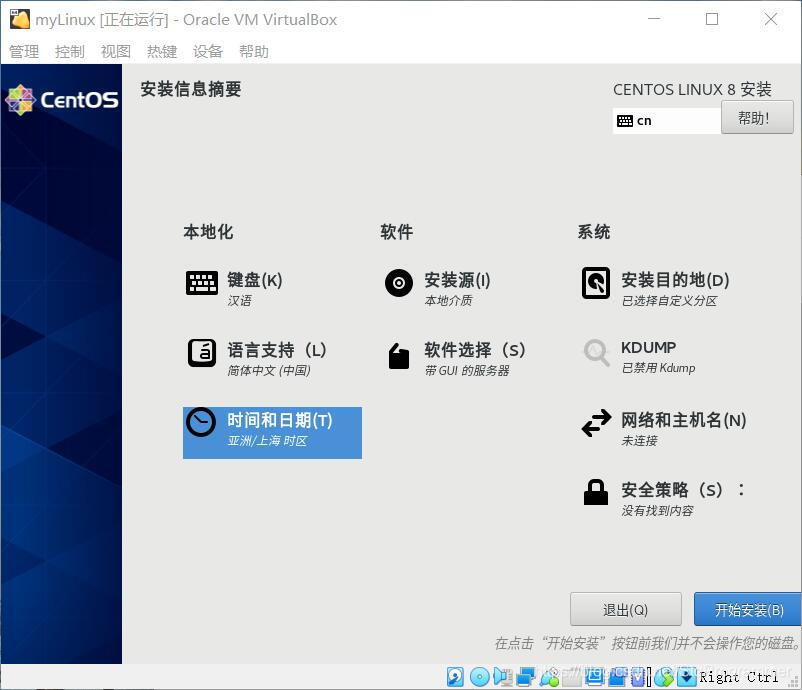Open the 安装源(I) disc icon
Image resolution: width=802 pixels, height=690 pixels.
(398, 282)
